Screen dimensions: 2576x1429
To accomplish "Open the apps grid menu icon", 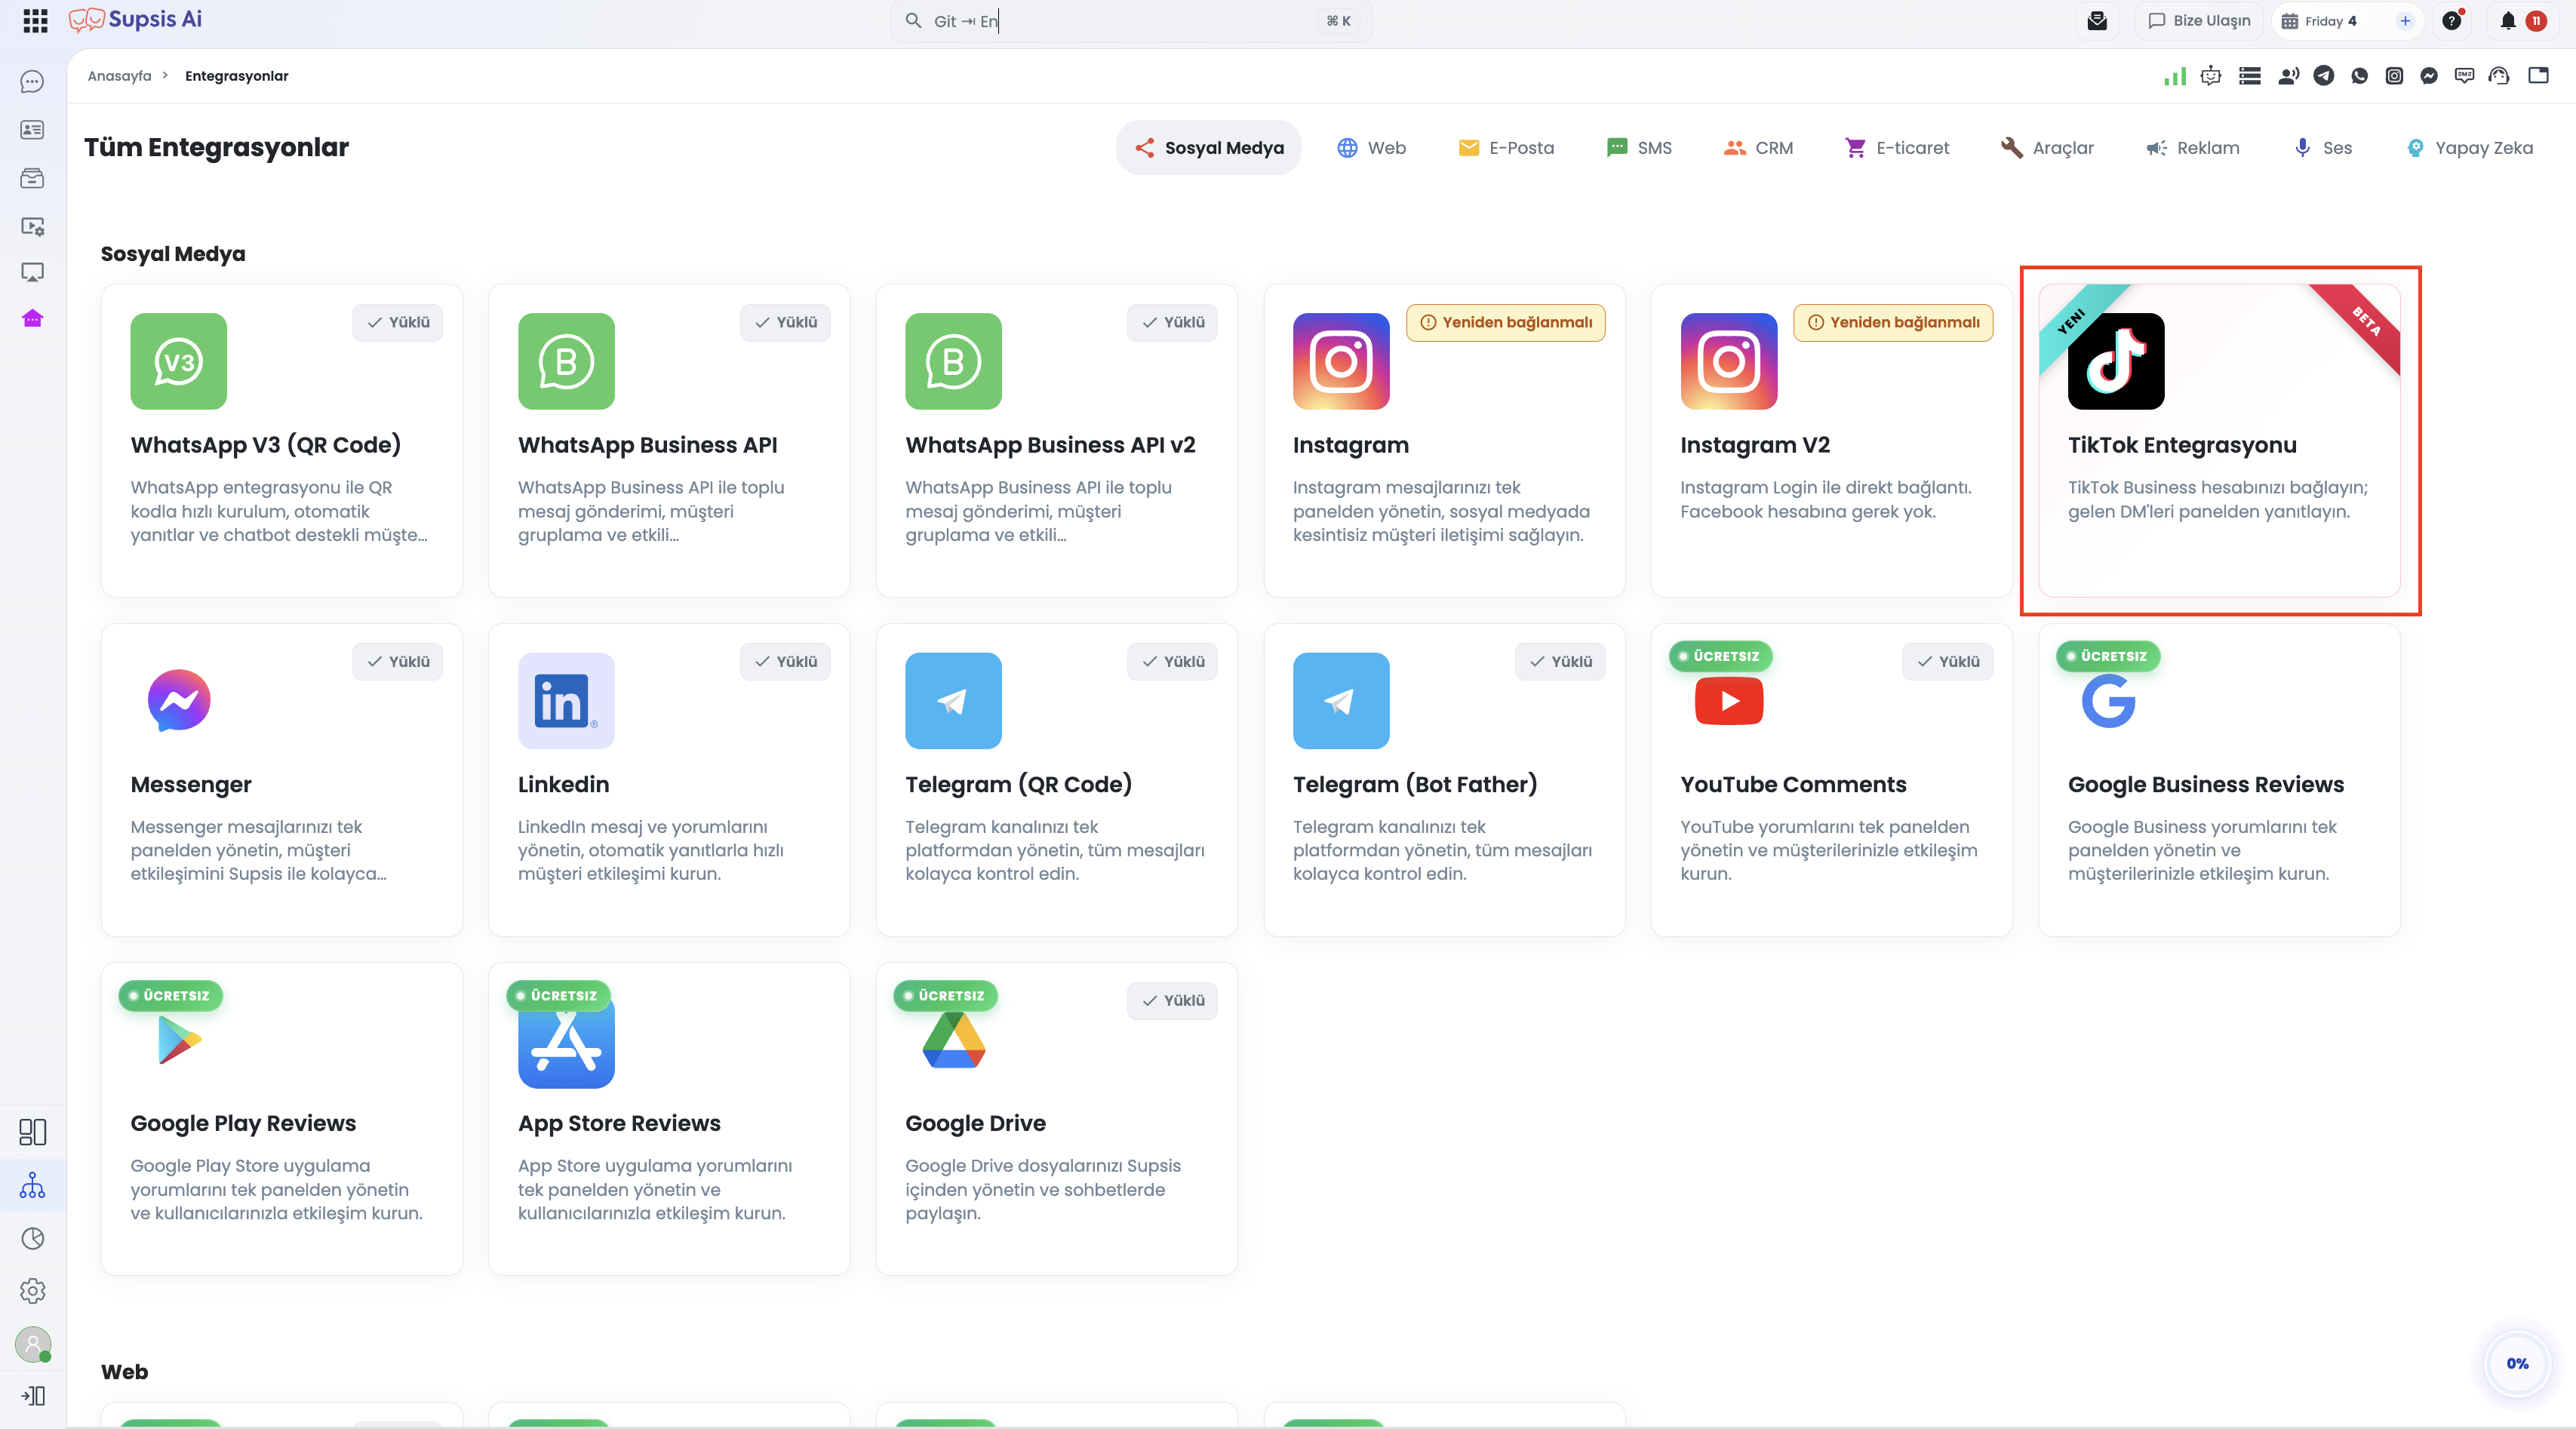I will pos(35,20).
